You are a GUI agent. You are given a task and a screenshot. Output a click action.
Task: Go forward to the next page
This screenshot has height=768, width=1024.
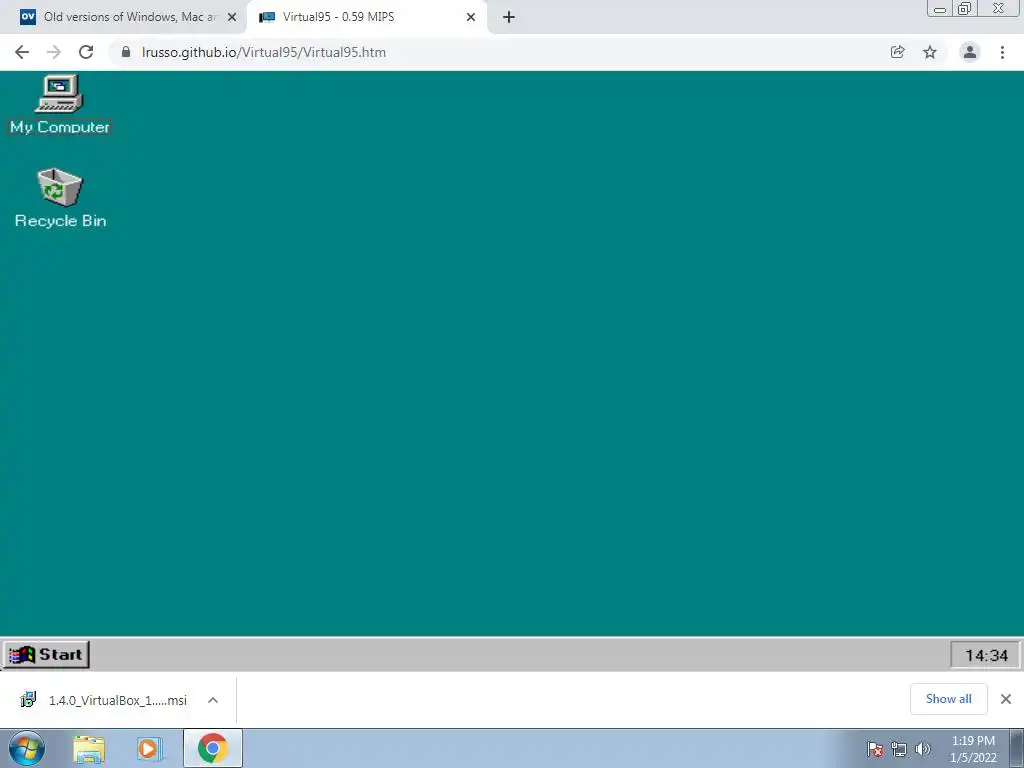tap(54, 52)
